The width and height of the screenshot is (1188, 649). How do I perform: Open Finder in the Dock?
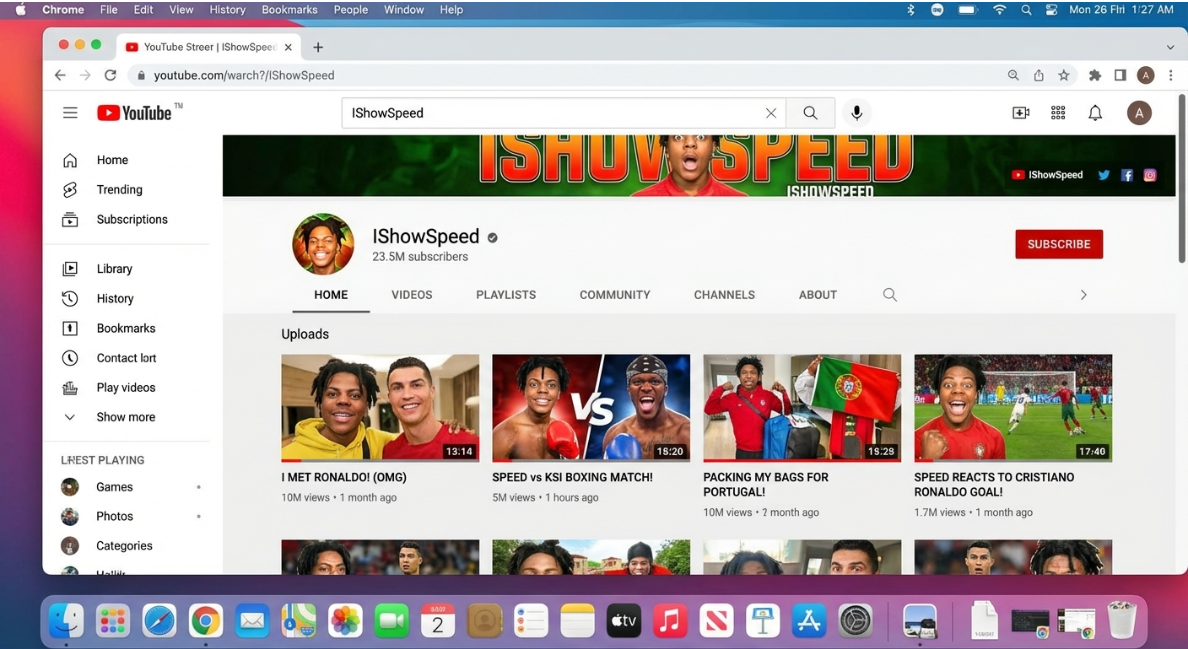(67, 622)
